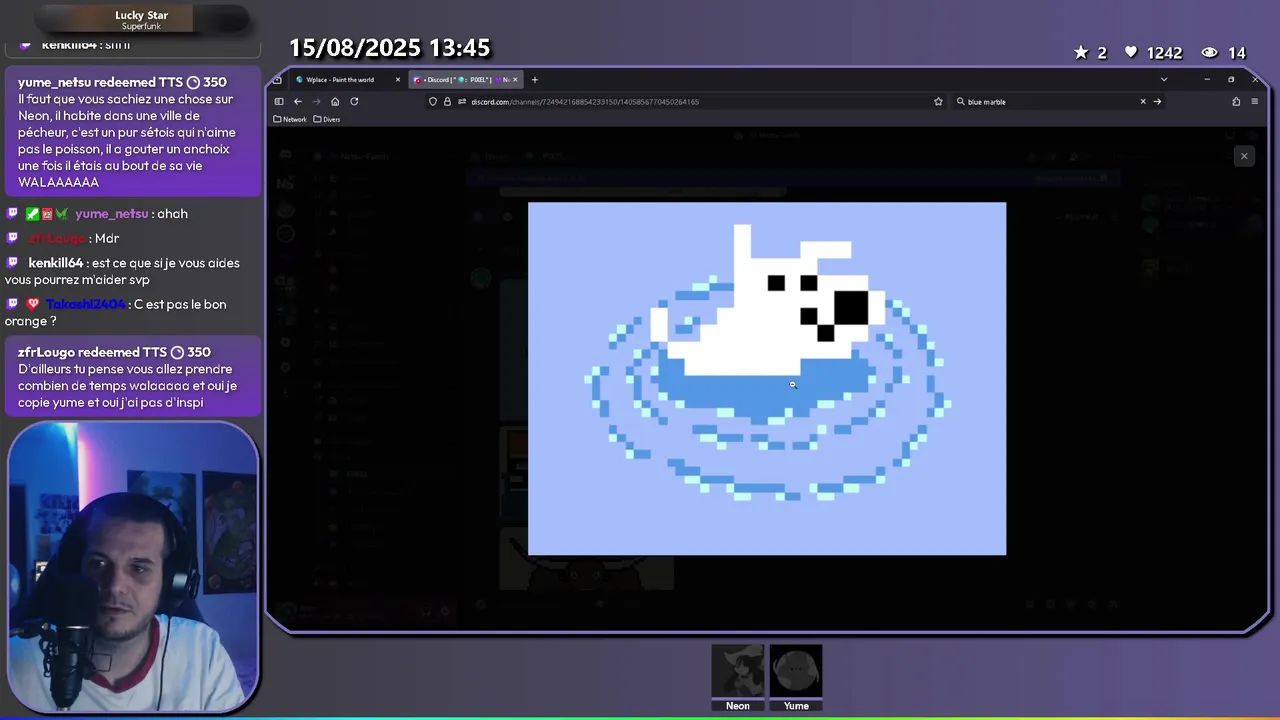Screen dimensions: 1280x720
Task: Click the heart followers counter icon
Action: 1131,52
